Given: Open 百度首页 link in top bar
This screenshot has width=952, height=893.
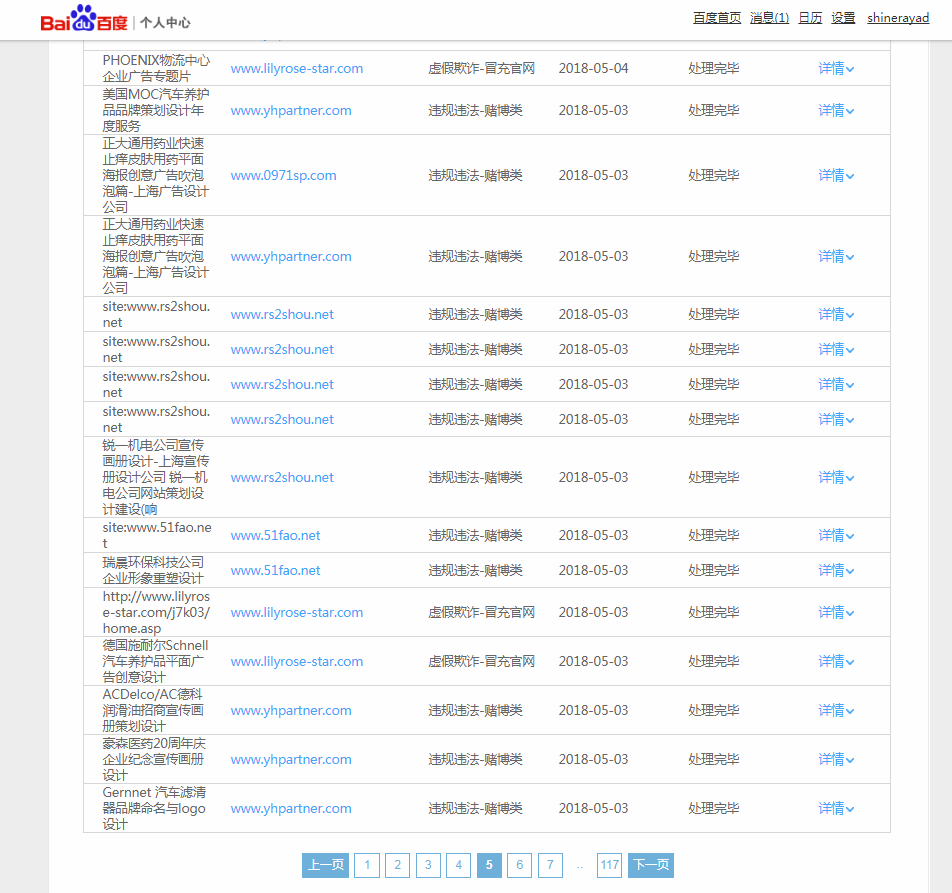Looking at the screenshot, I should [x=717, y=18].
